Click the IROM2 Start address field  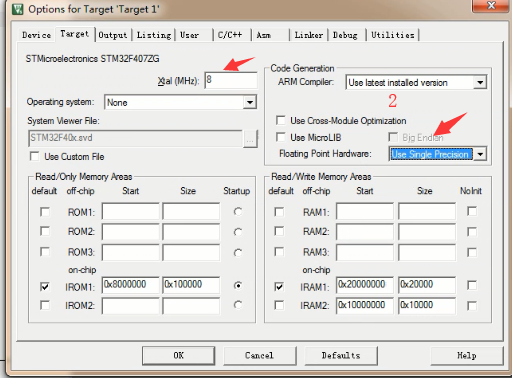click(131, 306)
